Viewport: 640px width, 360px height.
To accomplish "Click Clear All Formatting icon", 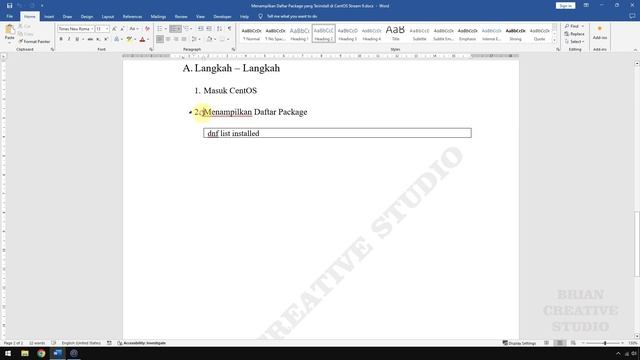I will (x=147, y=29).
